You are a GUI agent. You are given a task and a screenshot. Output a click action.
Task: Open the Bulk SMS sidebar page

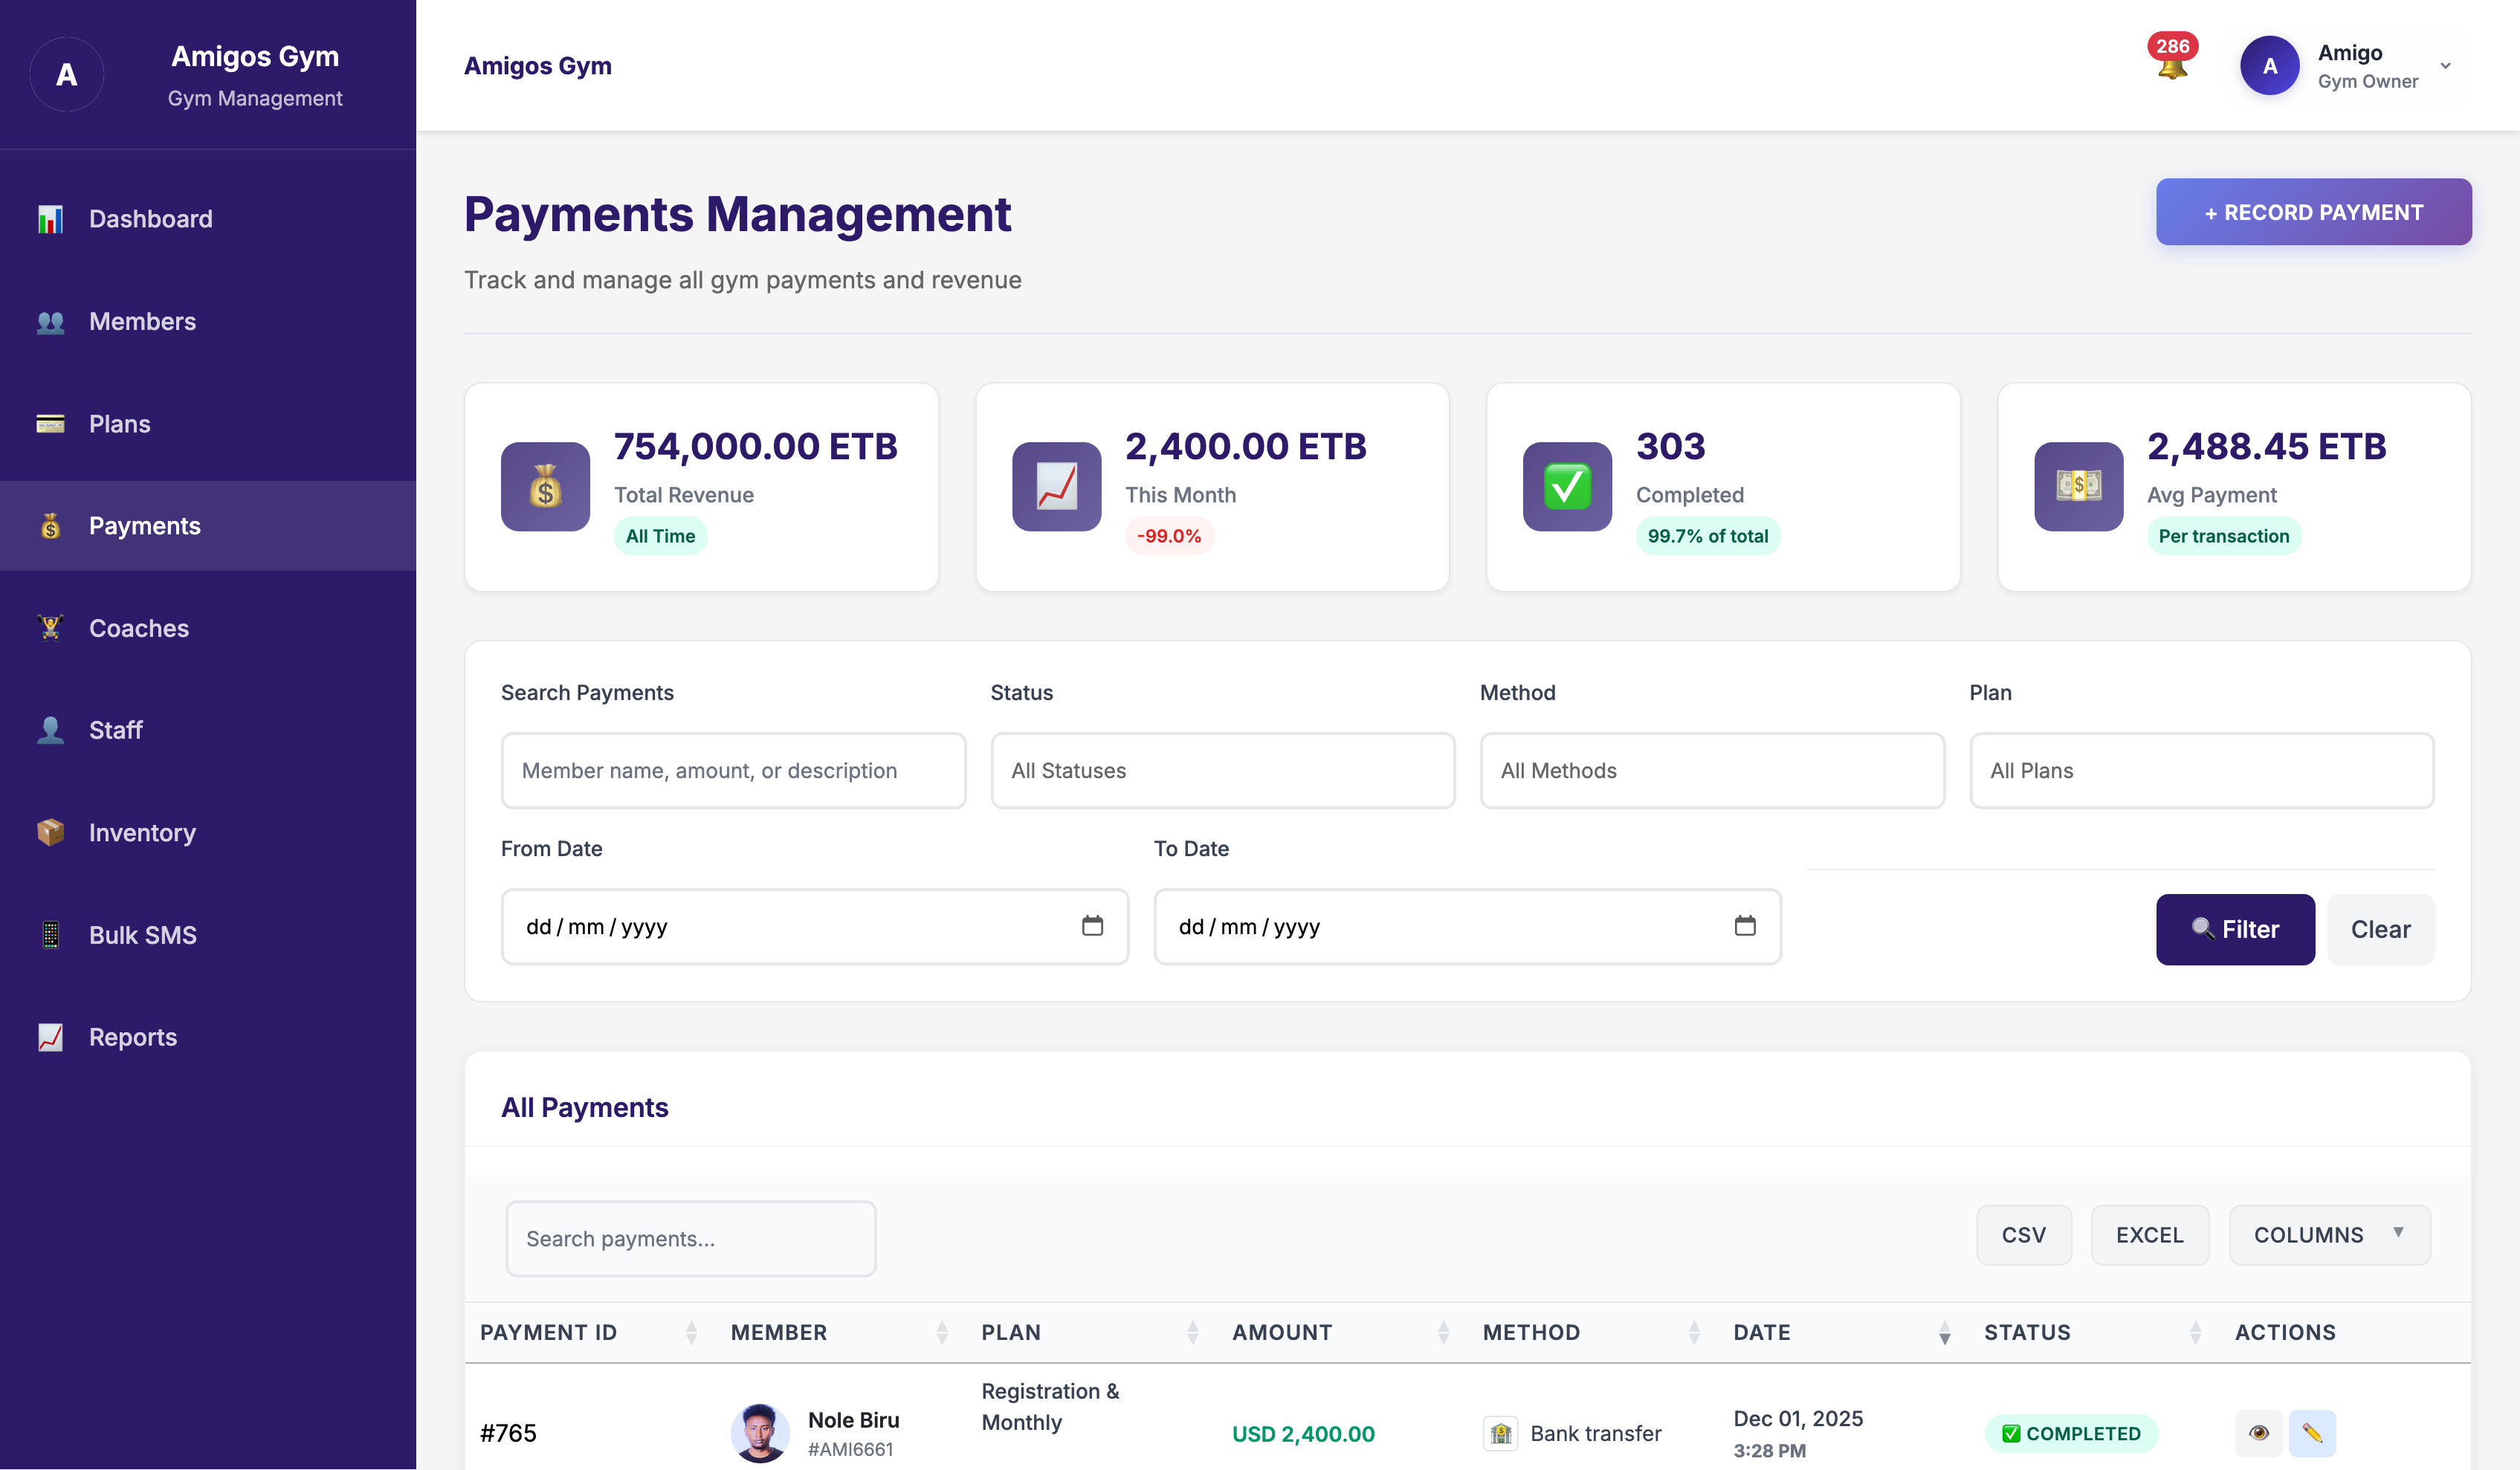pos(142,935)
